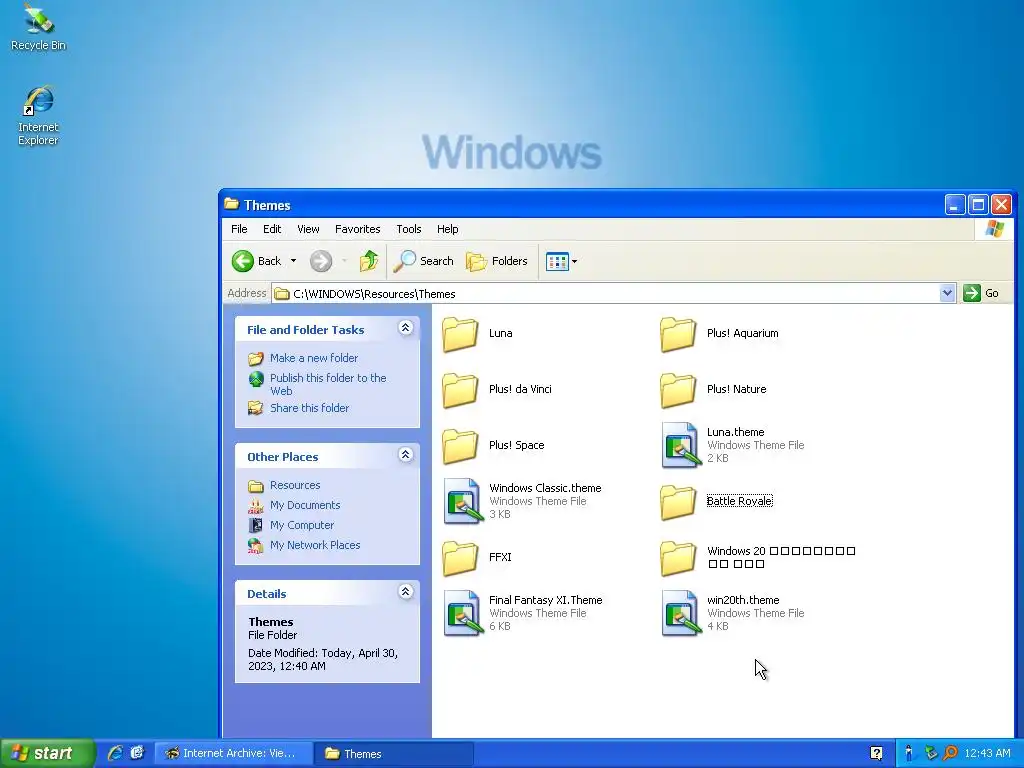Click the help question mark tray icon
The height and width of the screenshot is (768, 1024).
[x=876, y=753]
